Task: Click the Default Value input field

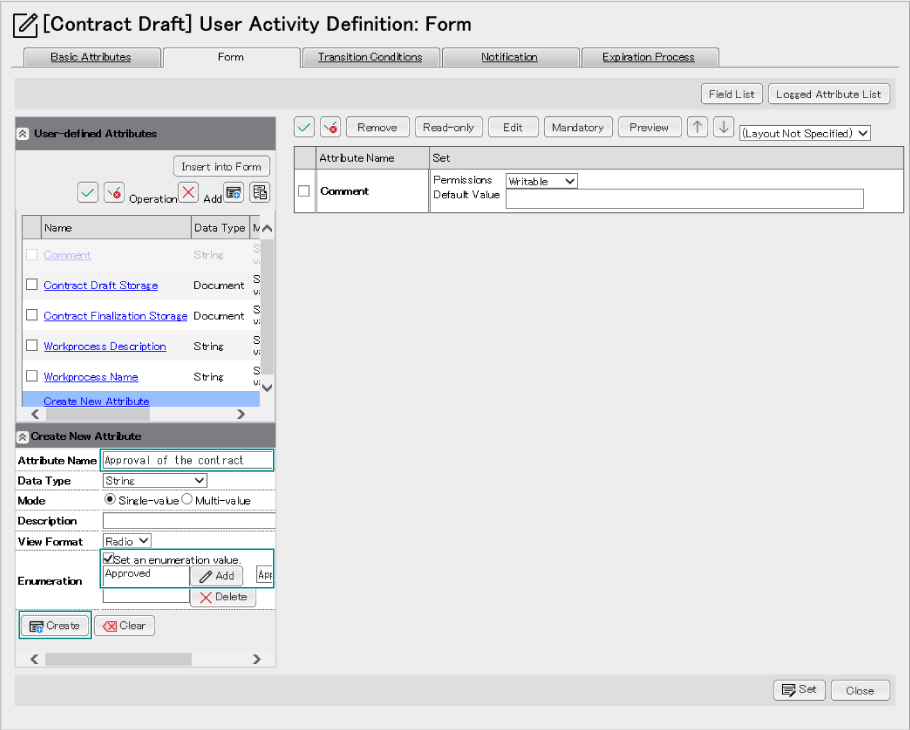Action: point(684,199)
